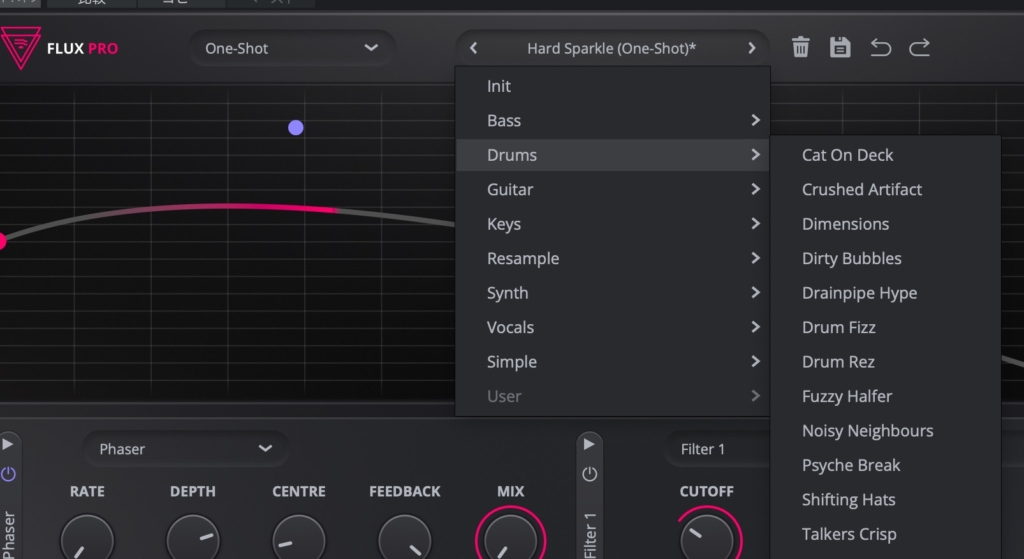
Task: Select the Drum Fizz preset
Action: [x=838, y=327]
